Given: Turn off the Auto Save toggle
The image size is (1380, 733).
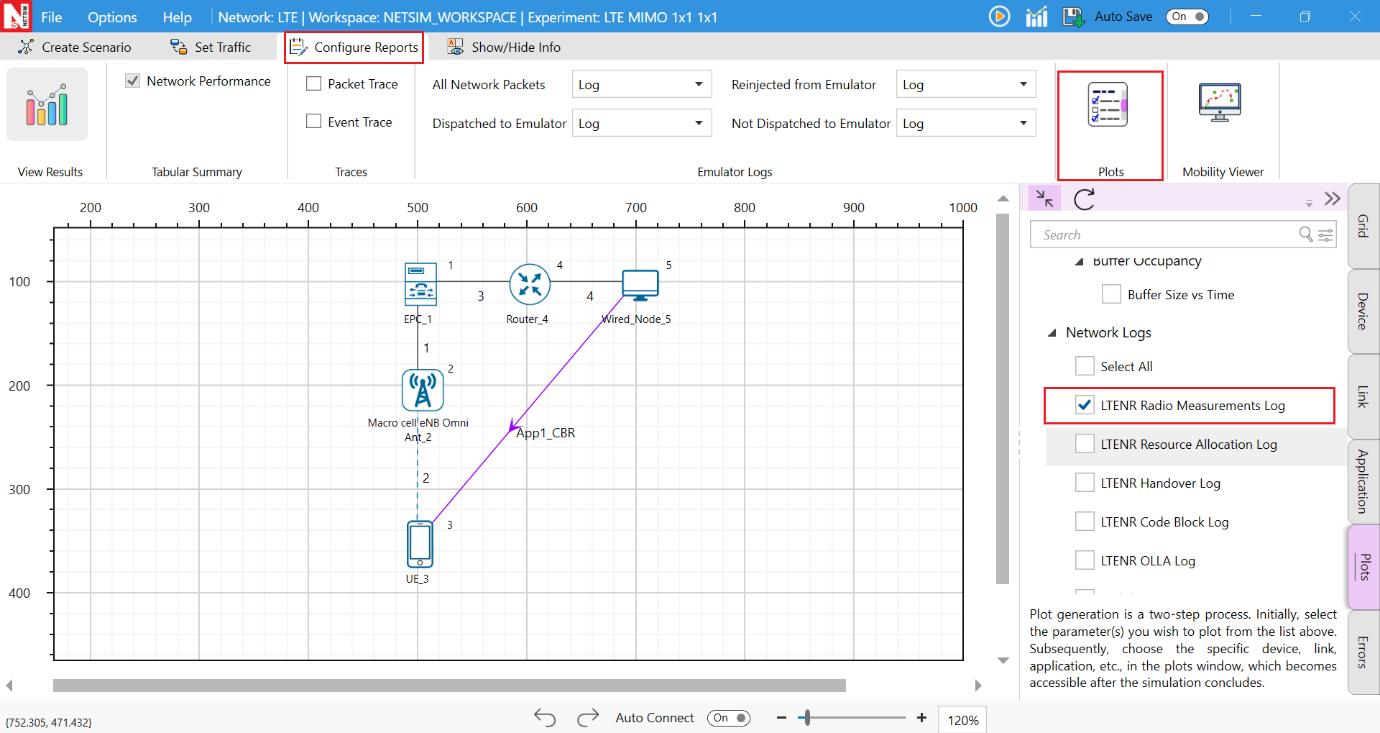Looking at the screenshot, I should click(x=1187, y=16).
